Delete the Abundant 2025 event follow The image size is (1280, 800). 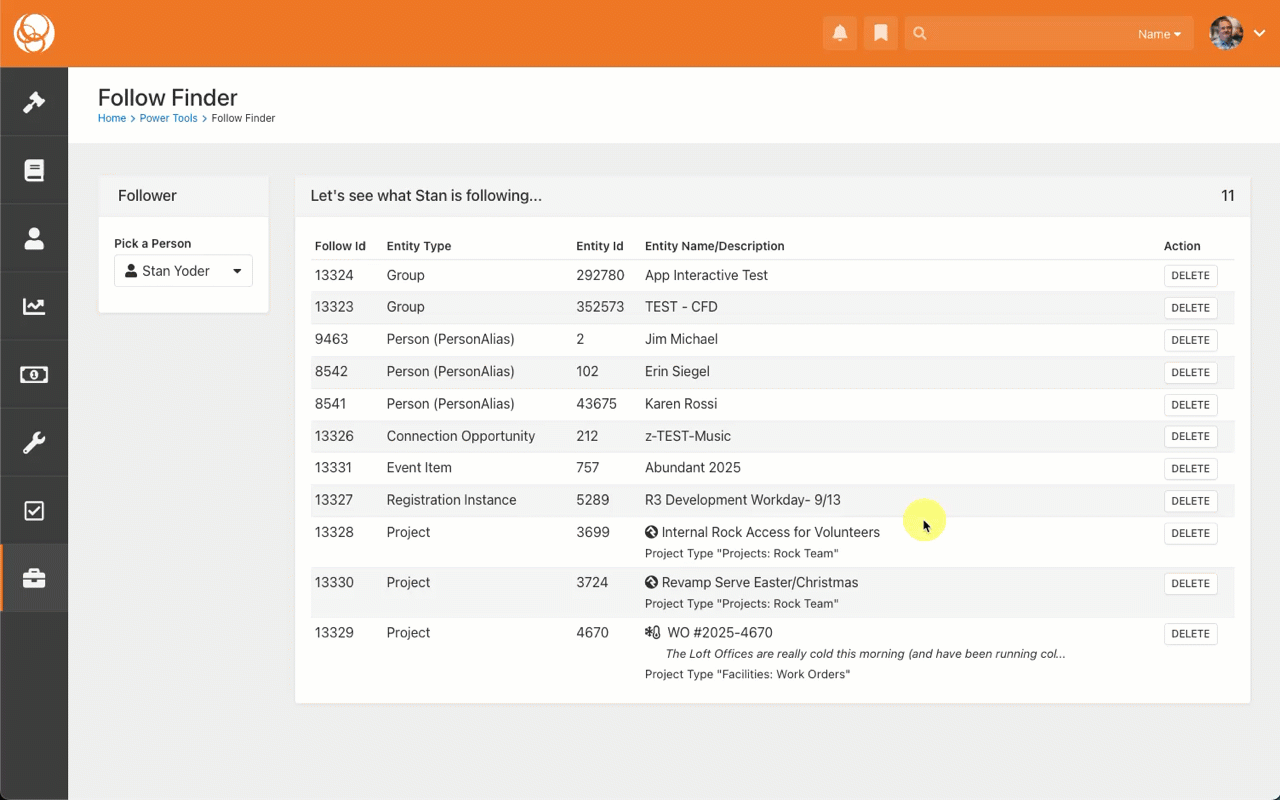[x=1190, y=469]
